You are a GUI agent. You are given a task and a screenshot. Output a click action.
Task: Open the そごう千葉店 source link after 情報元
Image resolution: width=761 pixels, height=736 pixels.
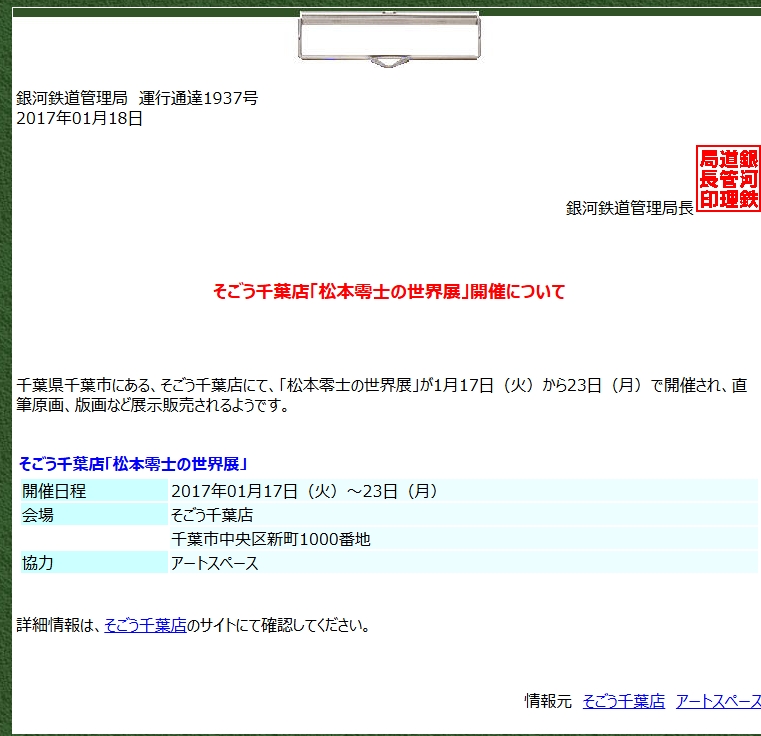pyautogui.click(x=624, y=701)
